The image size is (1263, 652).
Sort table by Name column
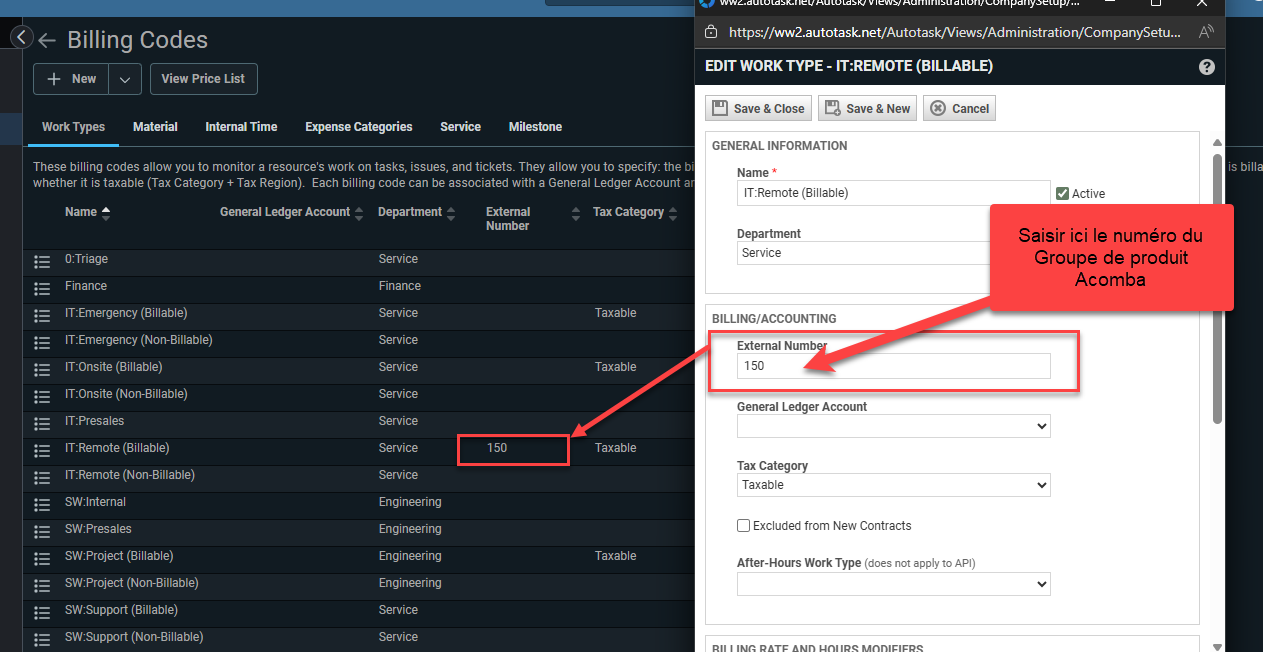(x=87, y=212)
